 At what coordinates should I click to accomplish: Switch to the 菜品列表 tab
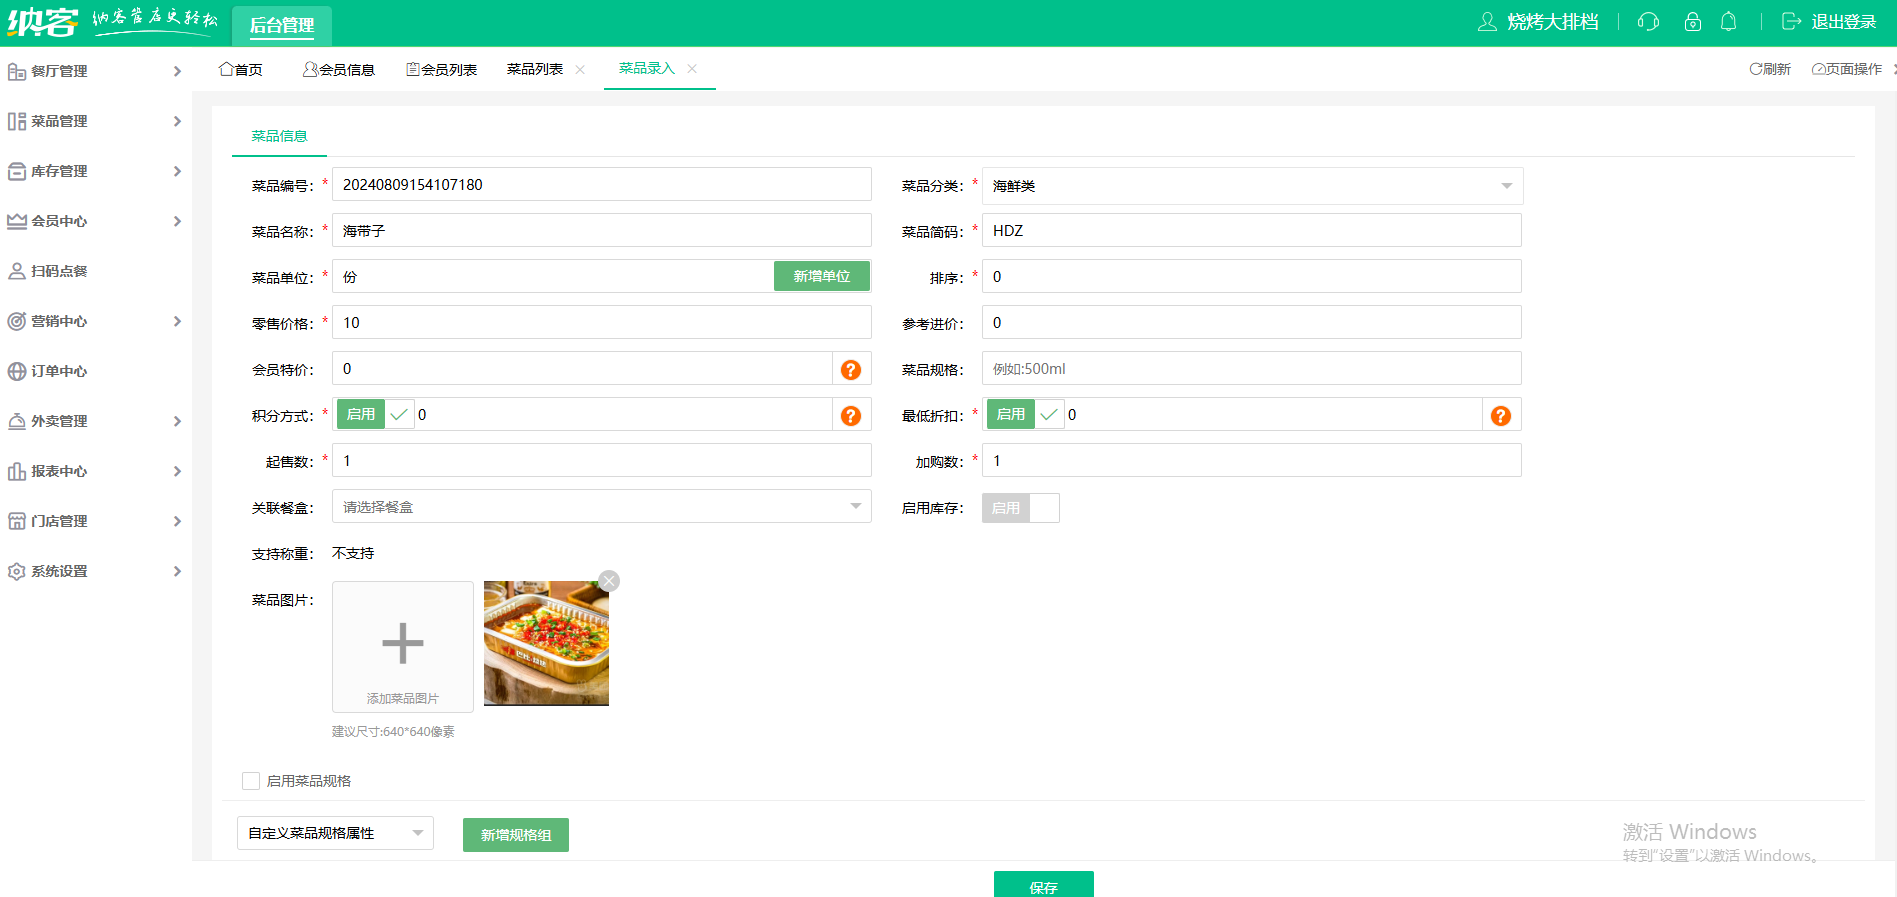coord(535,69)
